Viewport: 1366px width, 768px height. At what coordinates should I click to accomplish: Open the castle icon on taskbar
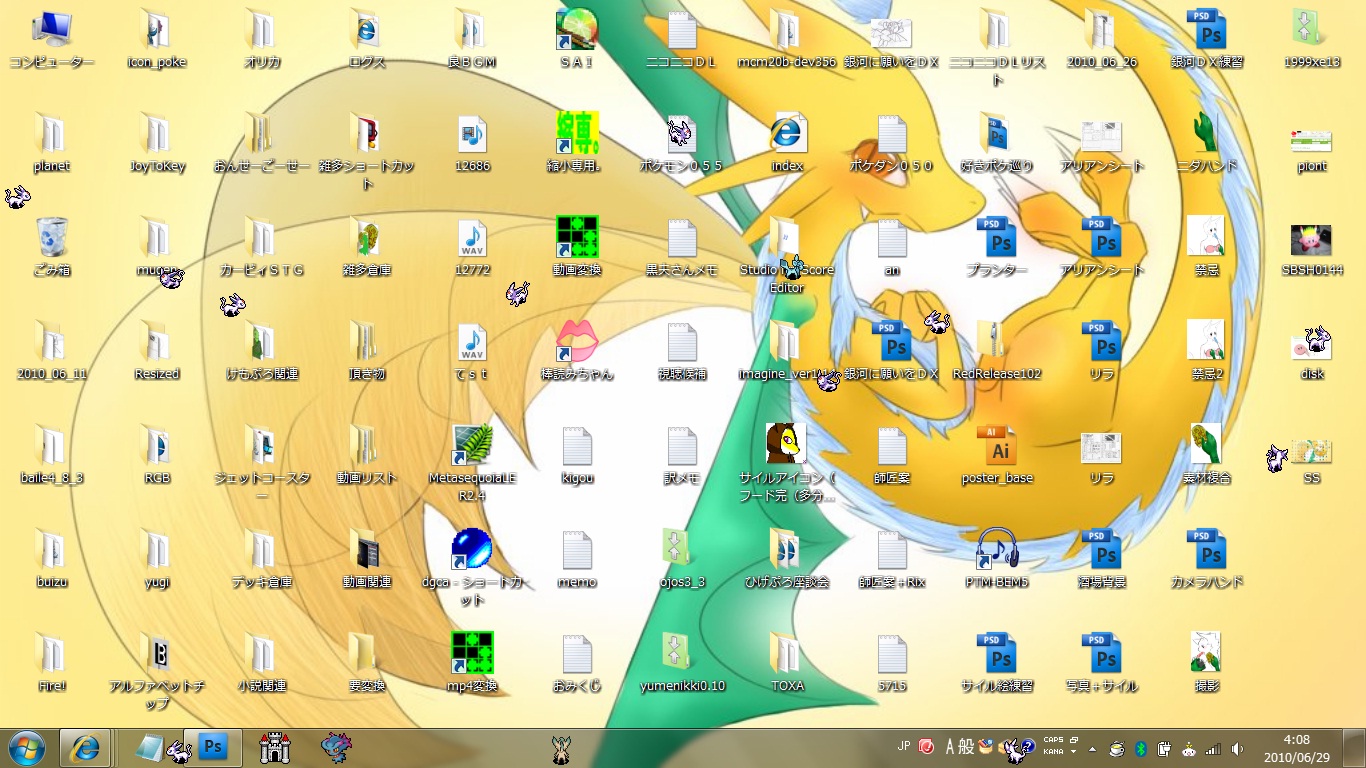[275, 747]
